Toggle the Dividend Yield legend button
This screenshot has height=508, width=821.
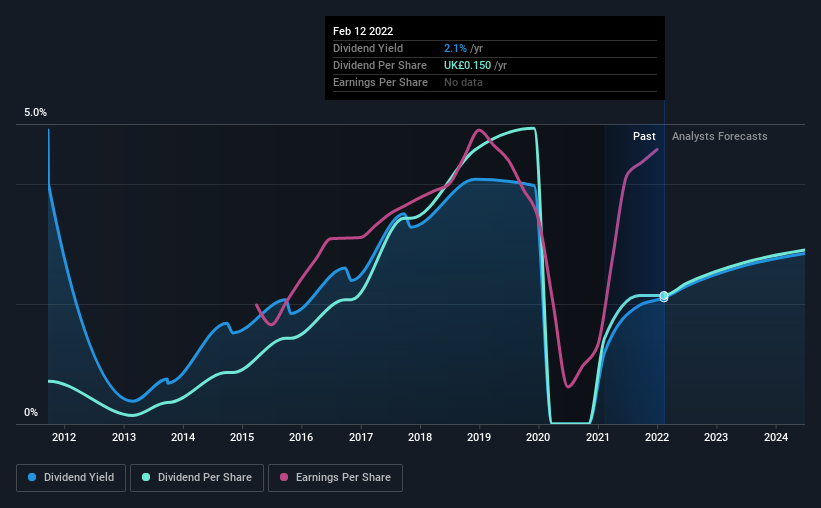[71, 478]
